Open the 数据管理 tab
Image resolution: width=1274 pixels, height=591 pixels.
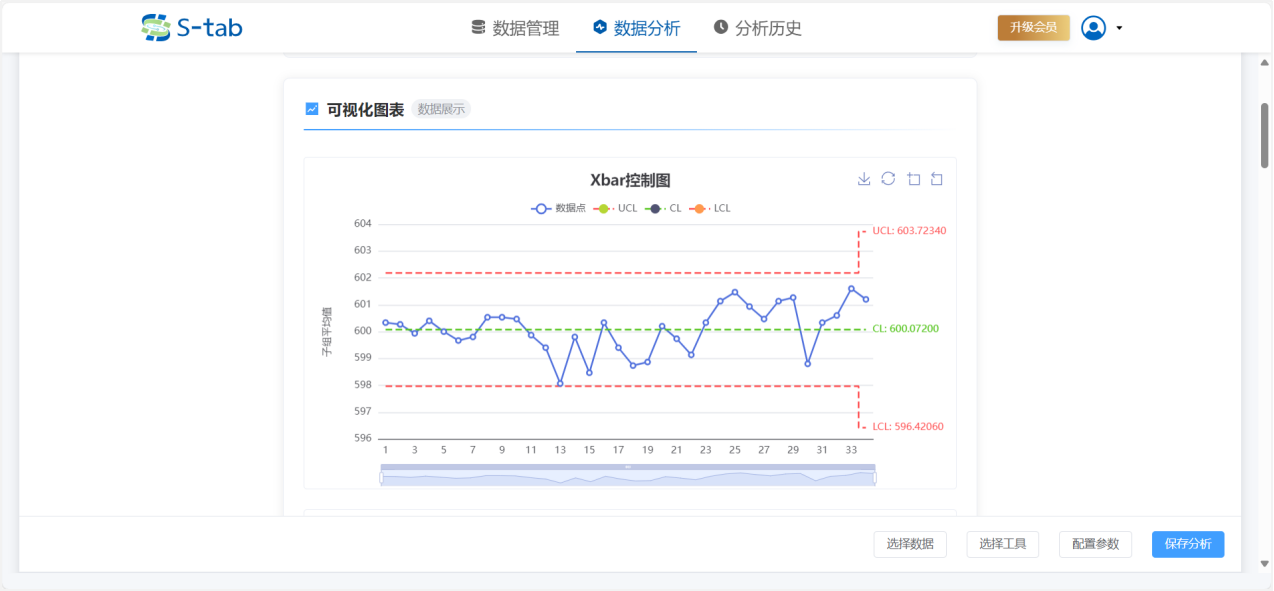point(515,28)
